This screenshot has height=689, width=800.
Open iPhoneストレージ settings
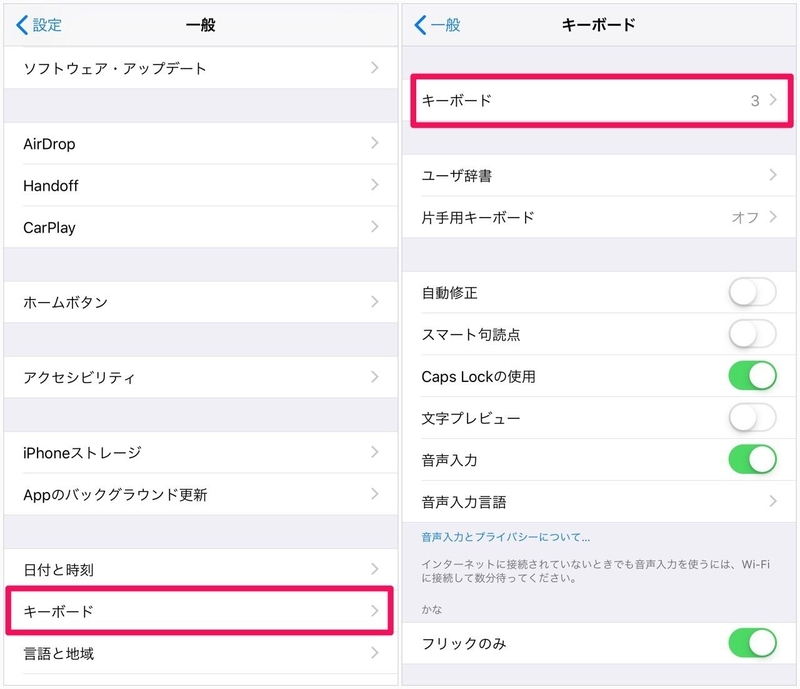[x=201, y=453]
